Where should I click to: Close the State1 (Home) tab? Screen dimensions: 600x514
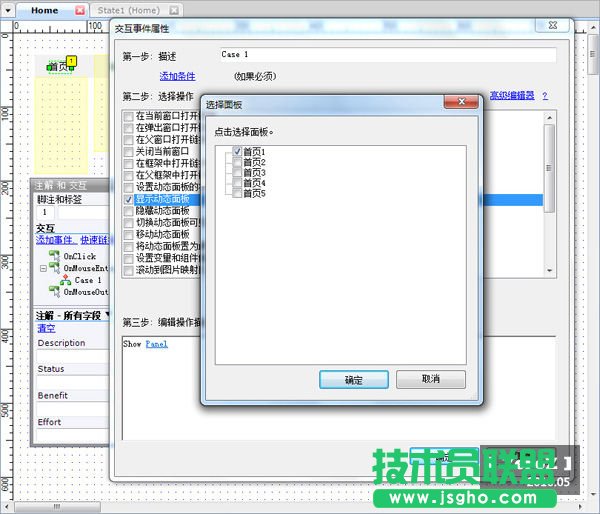click(x=174, y=10)
